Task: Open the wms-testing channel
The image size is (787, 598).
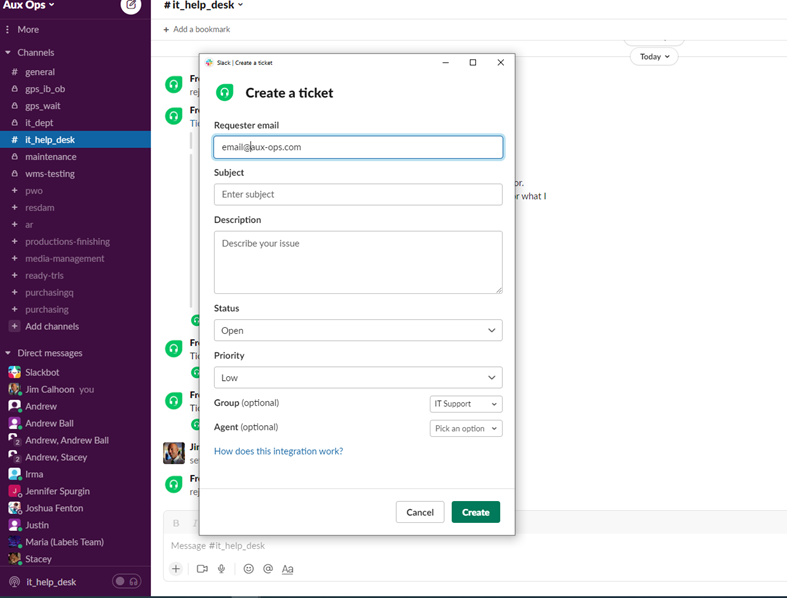Action: coord(50,174)
